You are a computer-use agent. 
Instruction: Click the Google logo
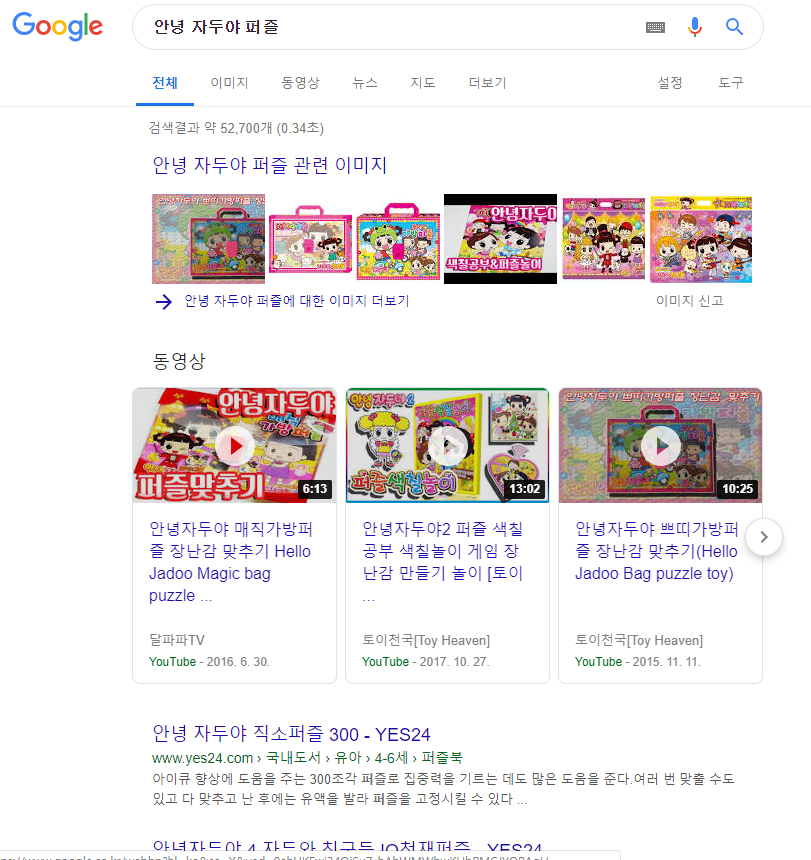(x=58, y=26)
